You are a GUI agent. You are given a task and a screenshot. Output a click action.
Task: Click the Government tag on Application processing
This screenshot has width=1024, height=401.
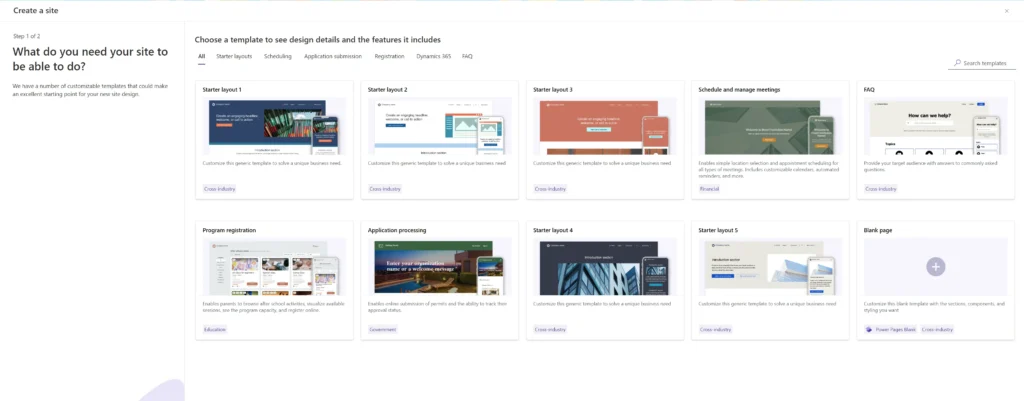pos(383,329)
